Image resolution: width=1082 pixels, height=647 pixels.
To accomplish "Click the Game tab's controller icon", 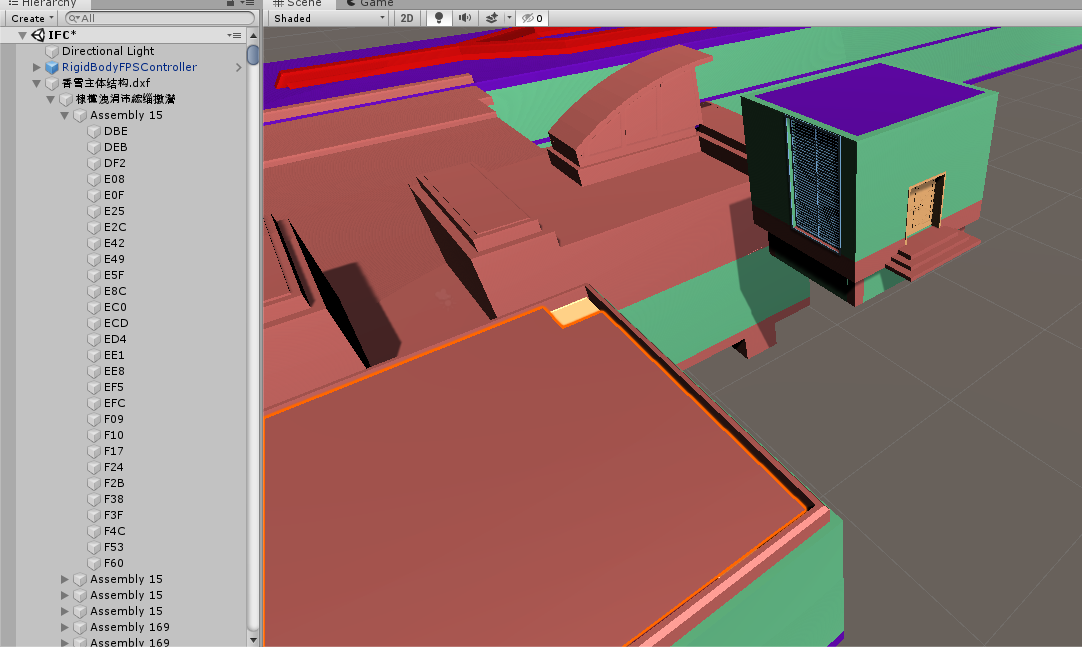I will [352, 3].
